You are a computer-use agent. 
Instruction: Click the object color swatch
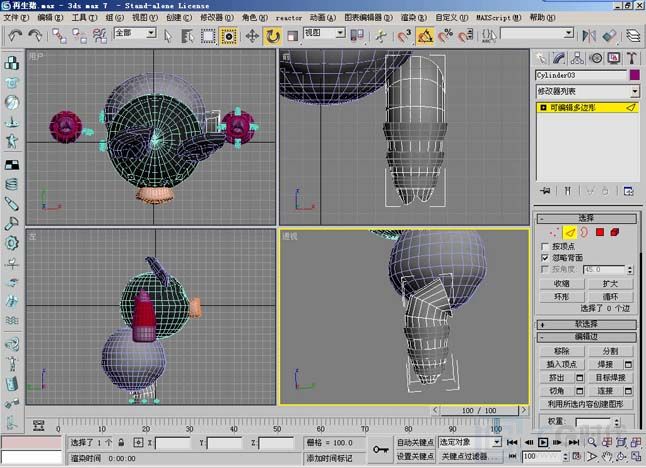tap(634, 75)
